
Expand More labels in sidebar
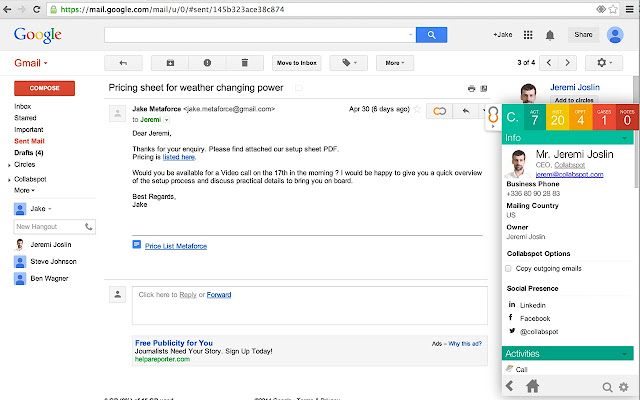click(x=24, y=190)
